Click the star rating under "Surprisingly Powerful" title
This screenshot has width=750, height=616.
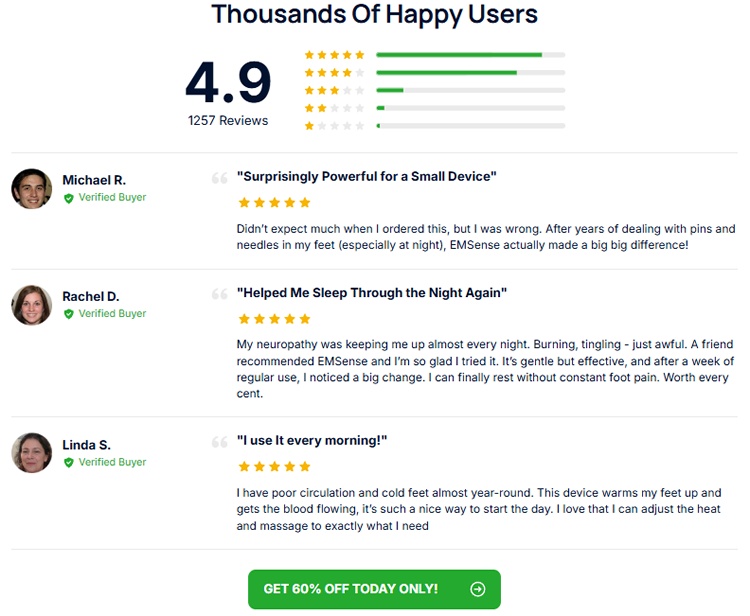click(x=274, y=203)
